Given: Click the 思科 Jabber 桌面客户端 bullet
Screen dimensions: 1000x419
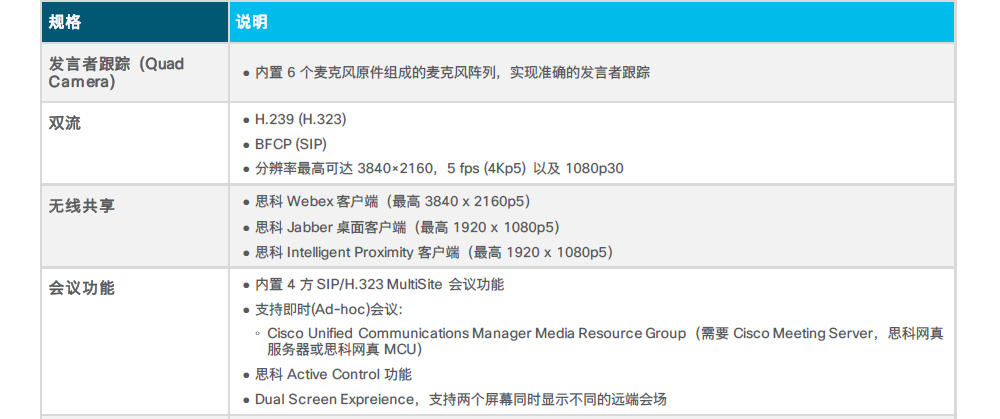Looking at the screenshot, I should coord(407,227).
